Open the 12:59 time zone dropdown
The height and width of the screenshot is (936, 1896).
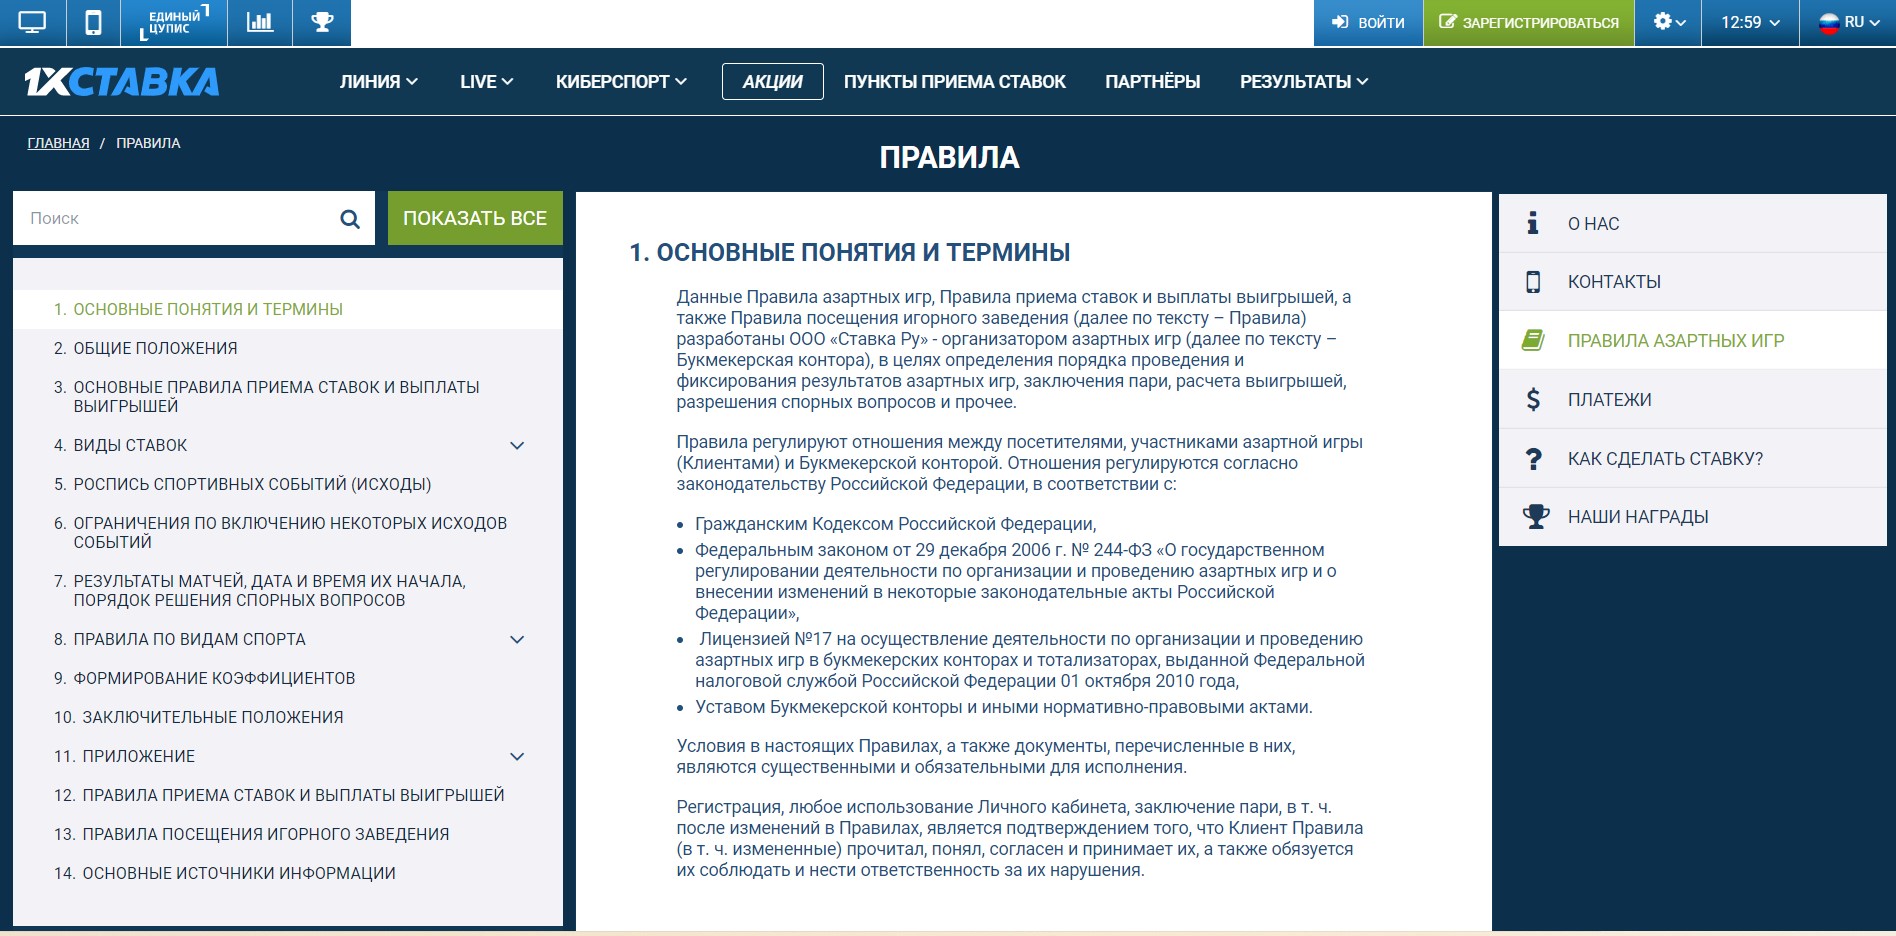pyautogui.click(x=1750, y=23)
